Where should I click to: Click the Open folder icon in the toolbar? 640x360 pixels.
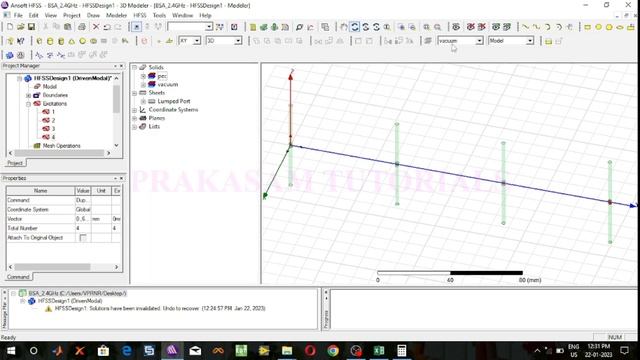click(x=20, y=27)
